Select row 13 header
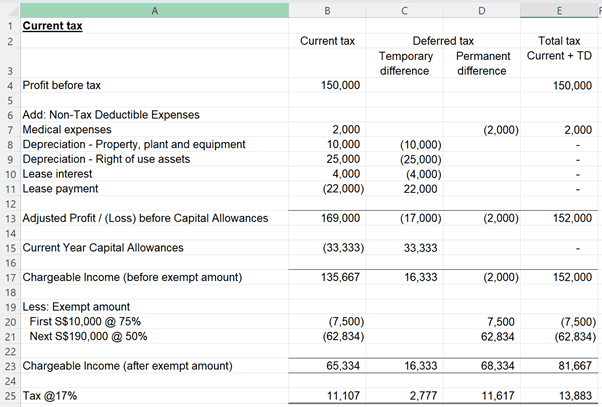The image size is (602, 407). (10, 218)
